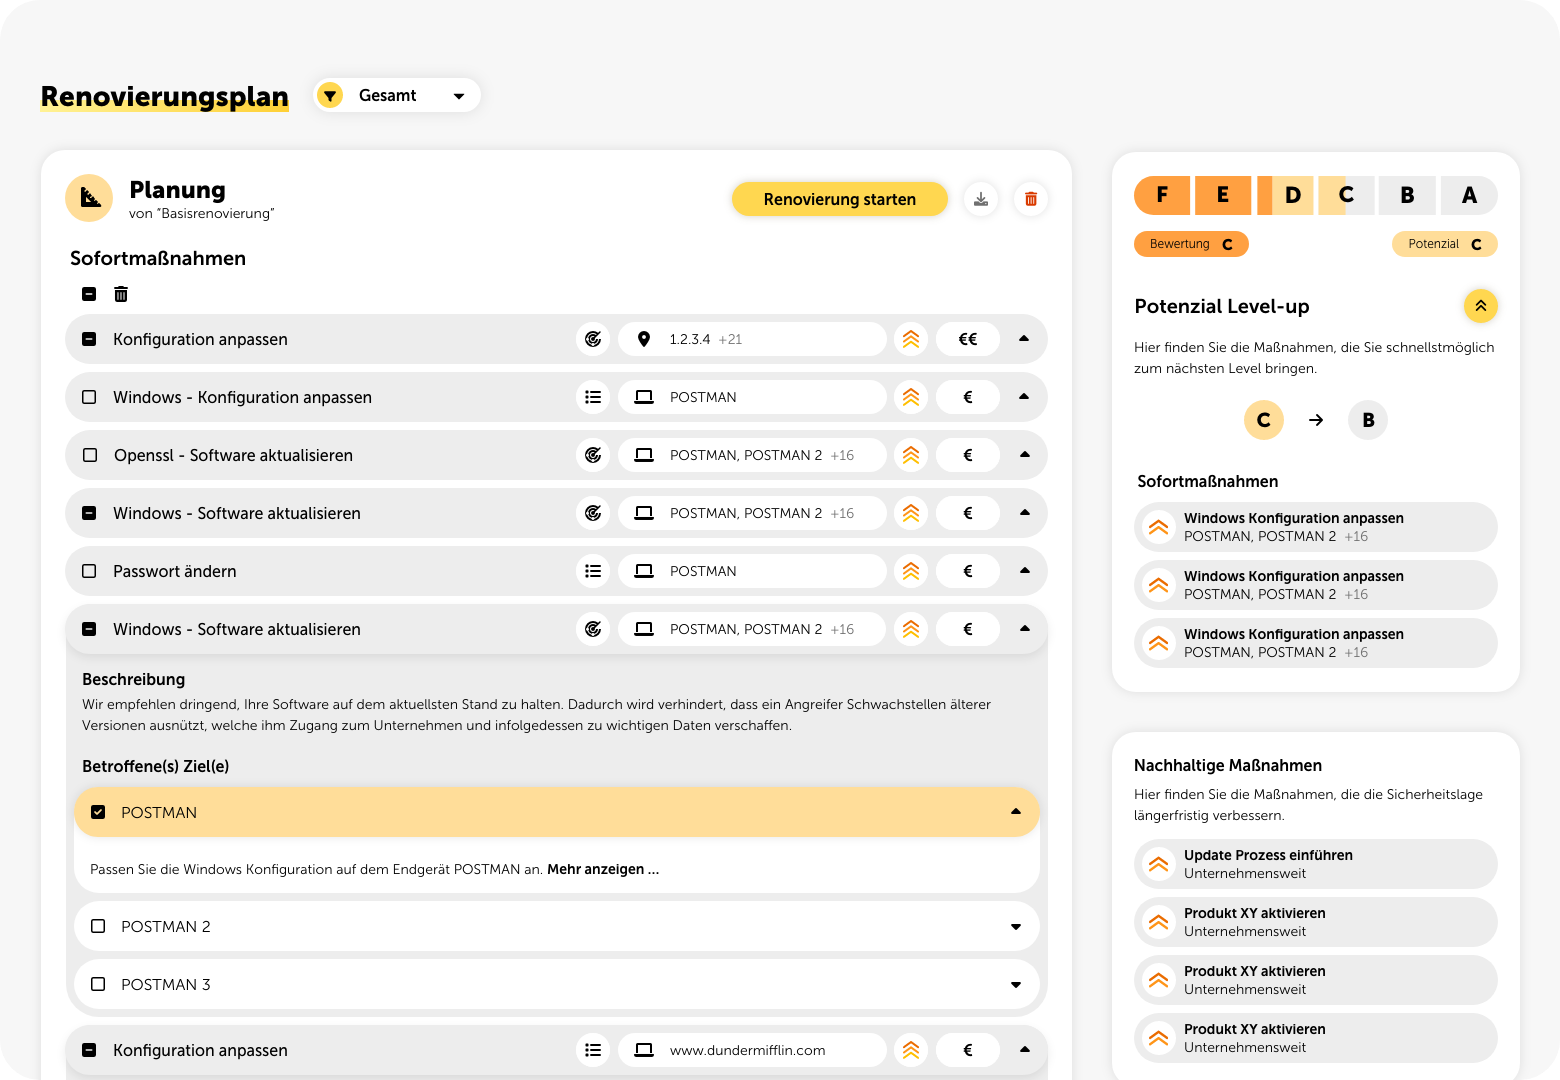Click € cost badge in www.dundermifflin.com row
Screen dimensions: 1560x1080
click(x=968, y=1050)
